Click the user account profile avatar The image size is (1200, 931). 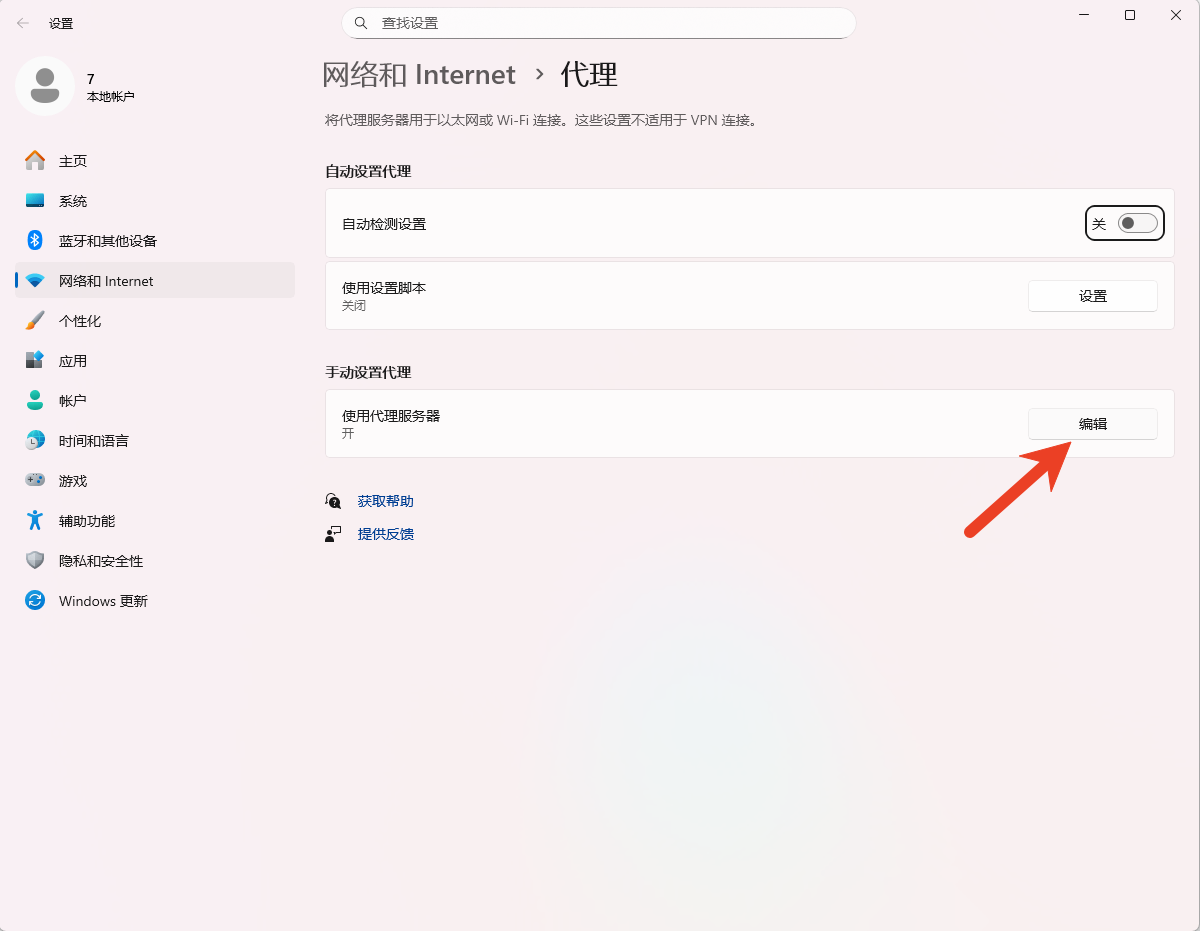[x=44, y=86]
